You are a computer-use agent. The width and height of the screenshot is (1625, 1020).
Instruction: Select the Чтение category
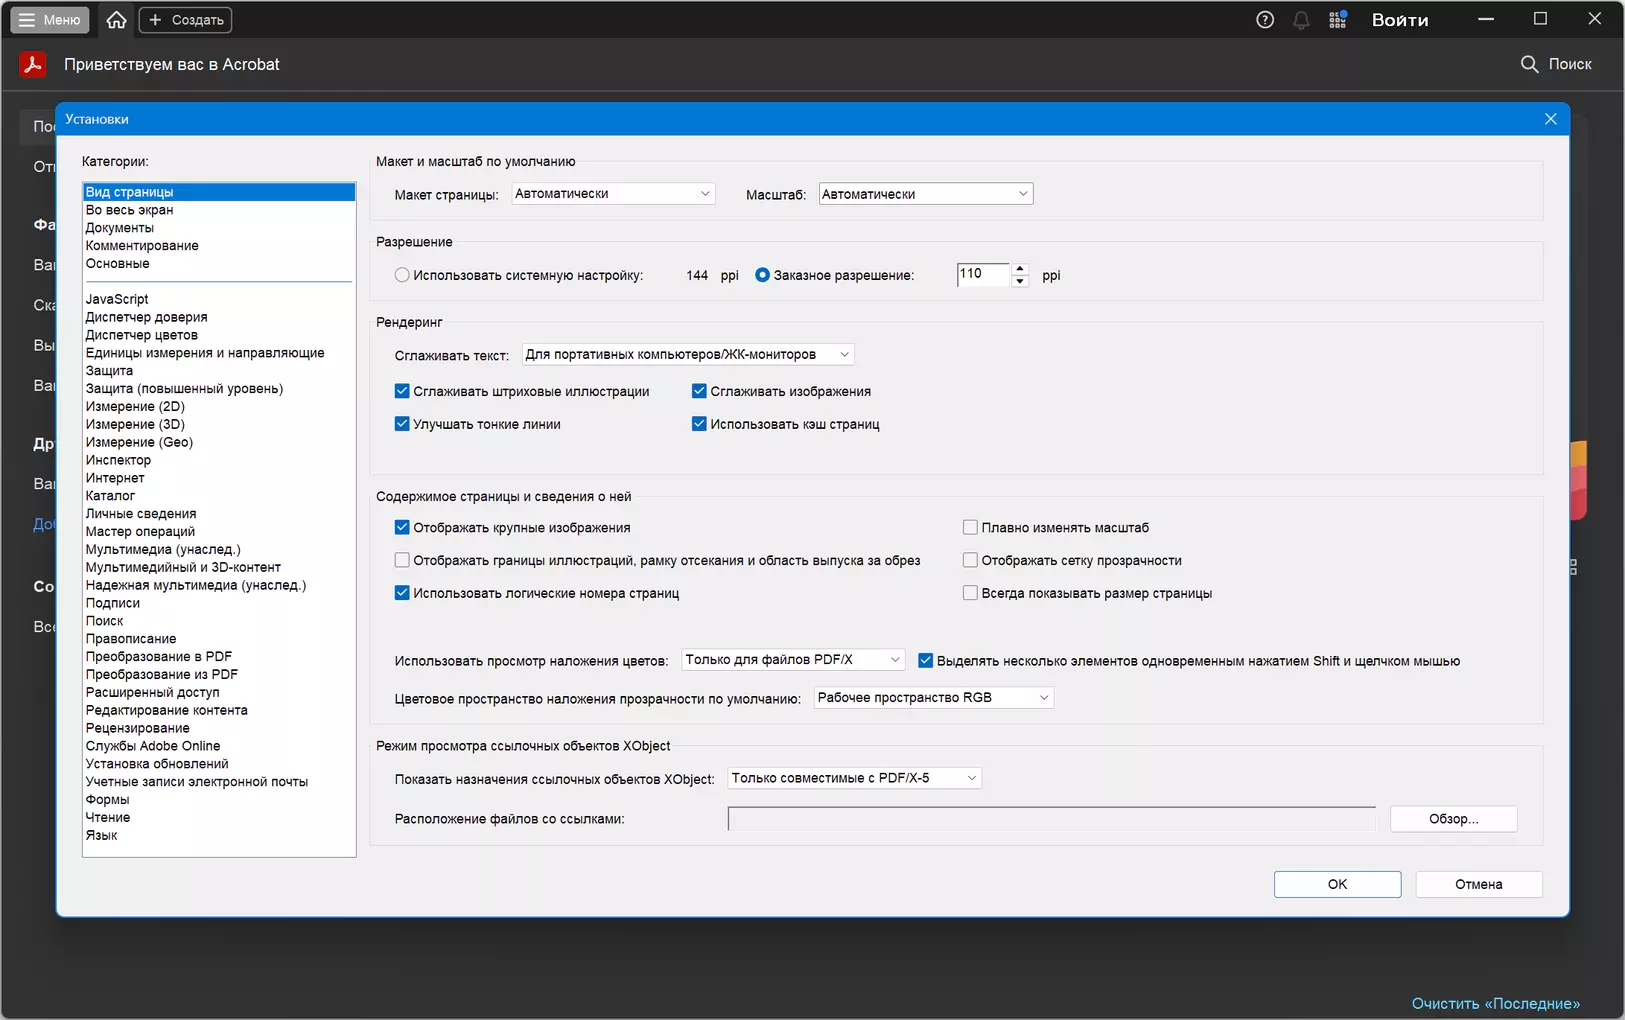(x=219, y=818)
